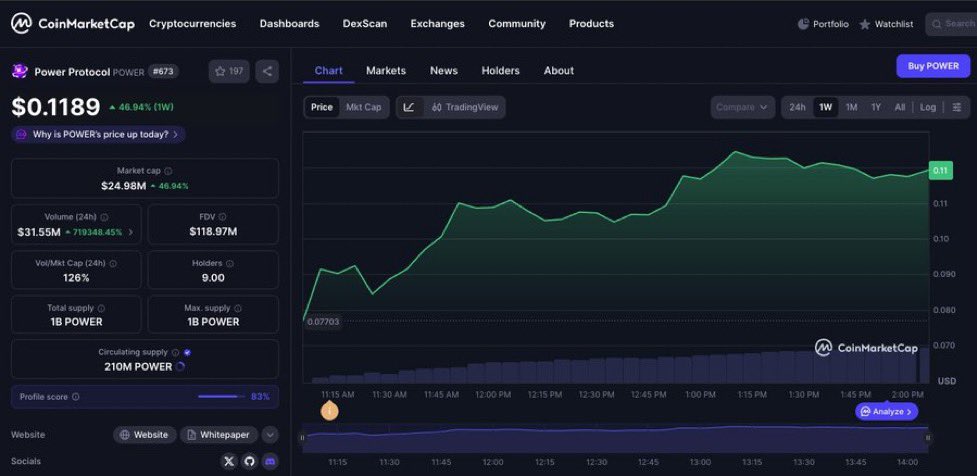Select the Mkt Cap toggle
977x476 pixels.
[x=364, y=107]
